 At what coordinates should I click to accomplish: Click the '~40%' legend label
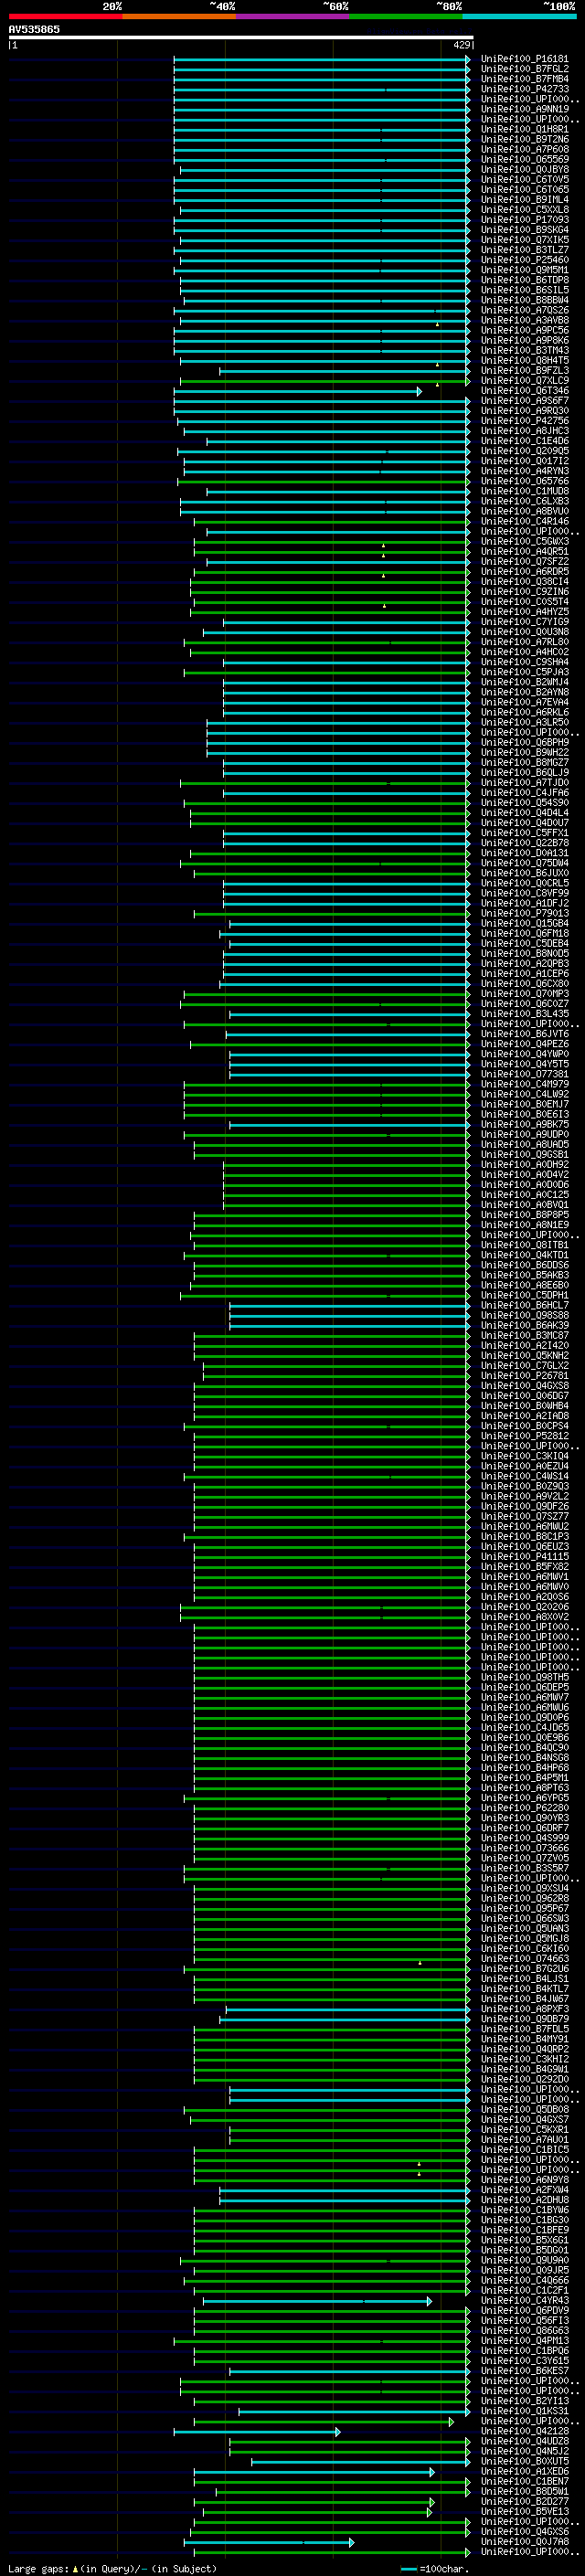point(222,6)
